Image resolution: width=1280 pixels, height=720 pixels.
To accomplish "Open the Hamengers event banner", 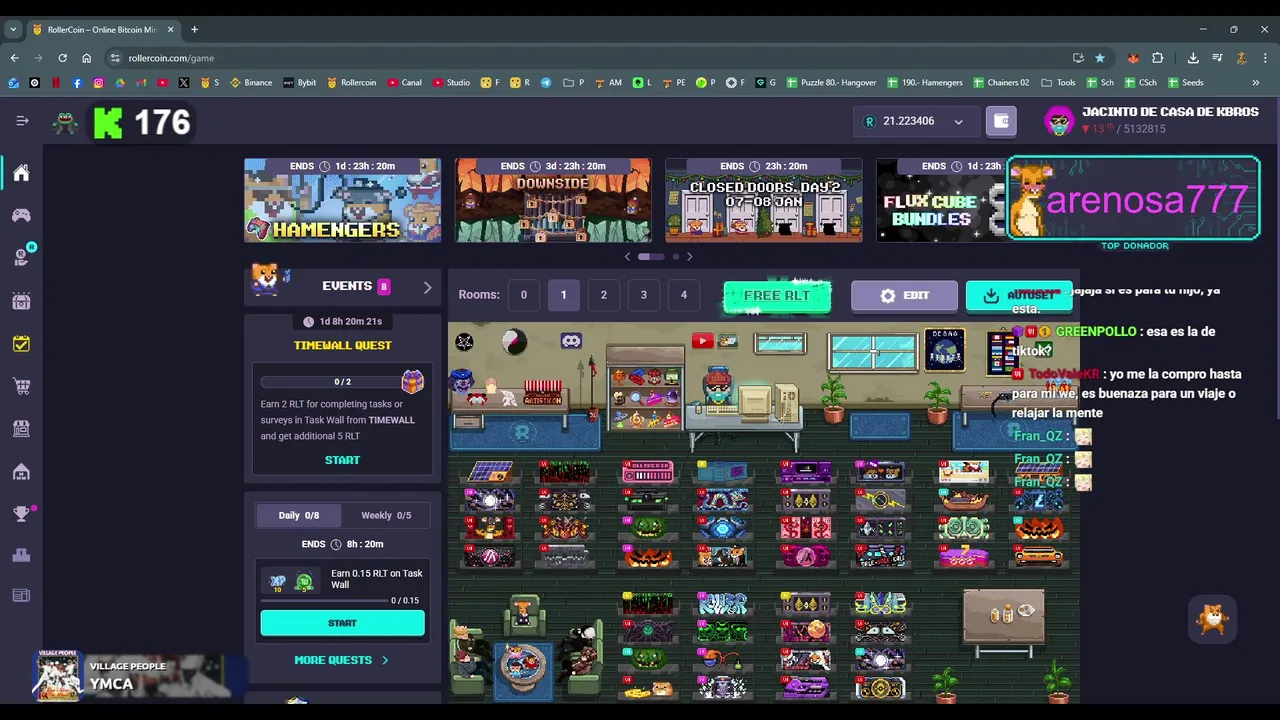I will (343, 200).
